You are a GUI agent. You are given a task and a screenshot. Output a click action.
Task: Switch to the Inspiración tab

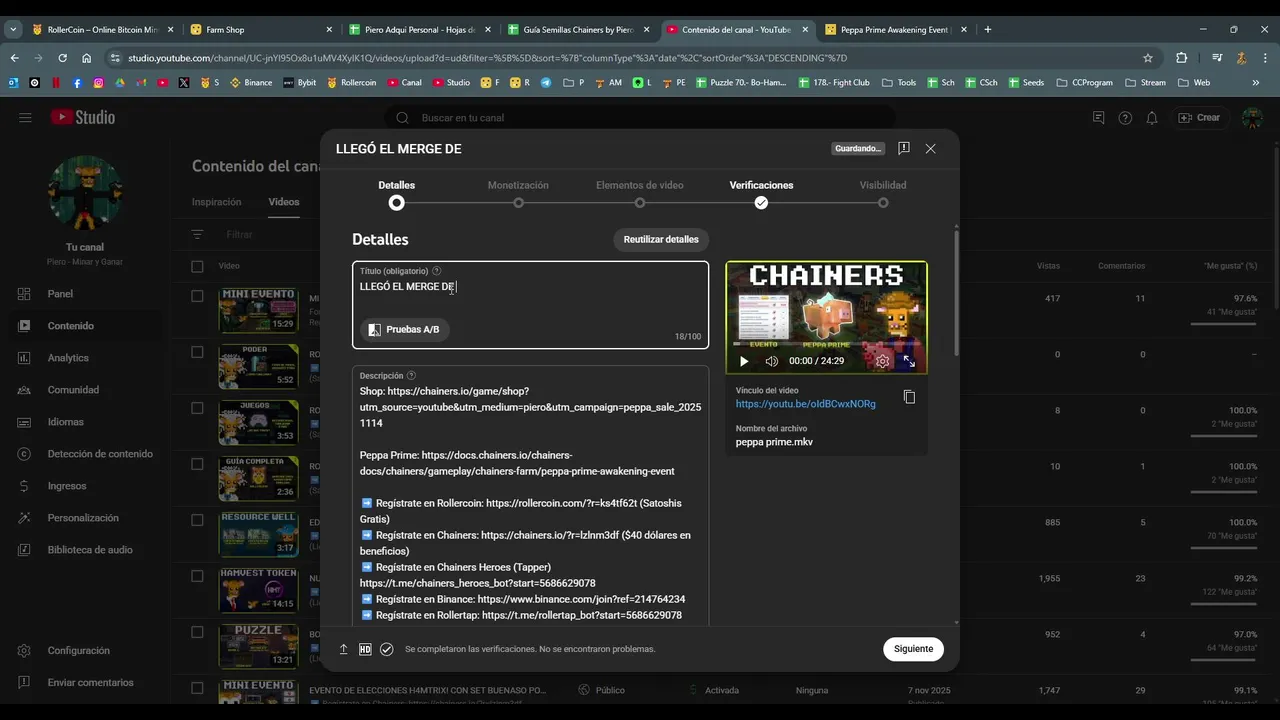click(216, 202)
